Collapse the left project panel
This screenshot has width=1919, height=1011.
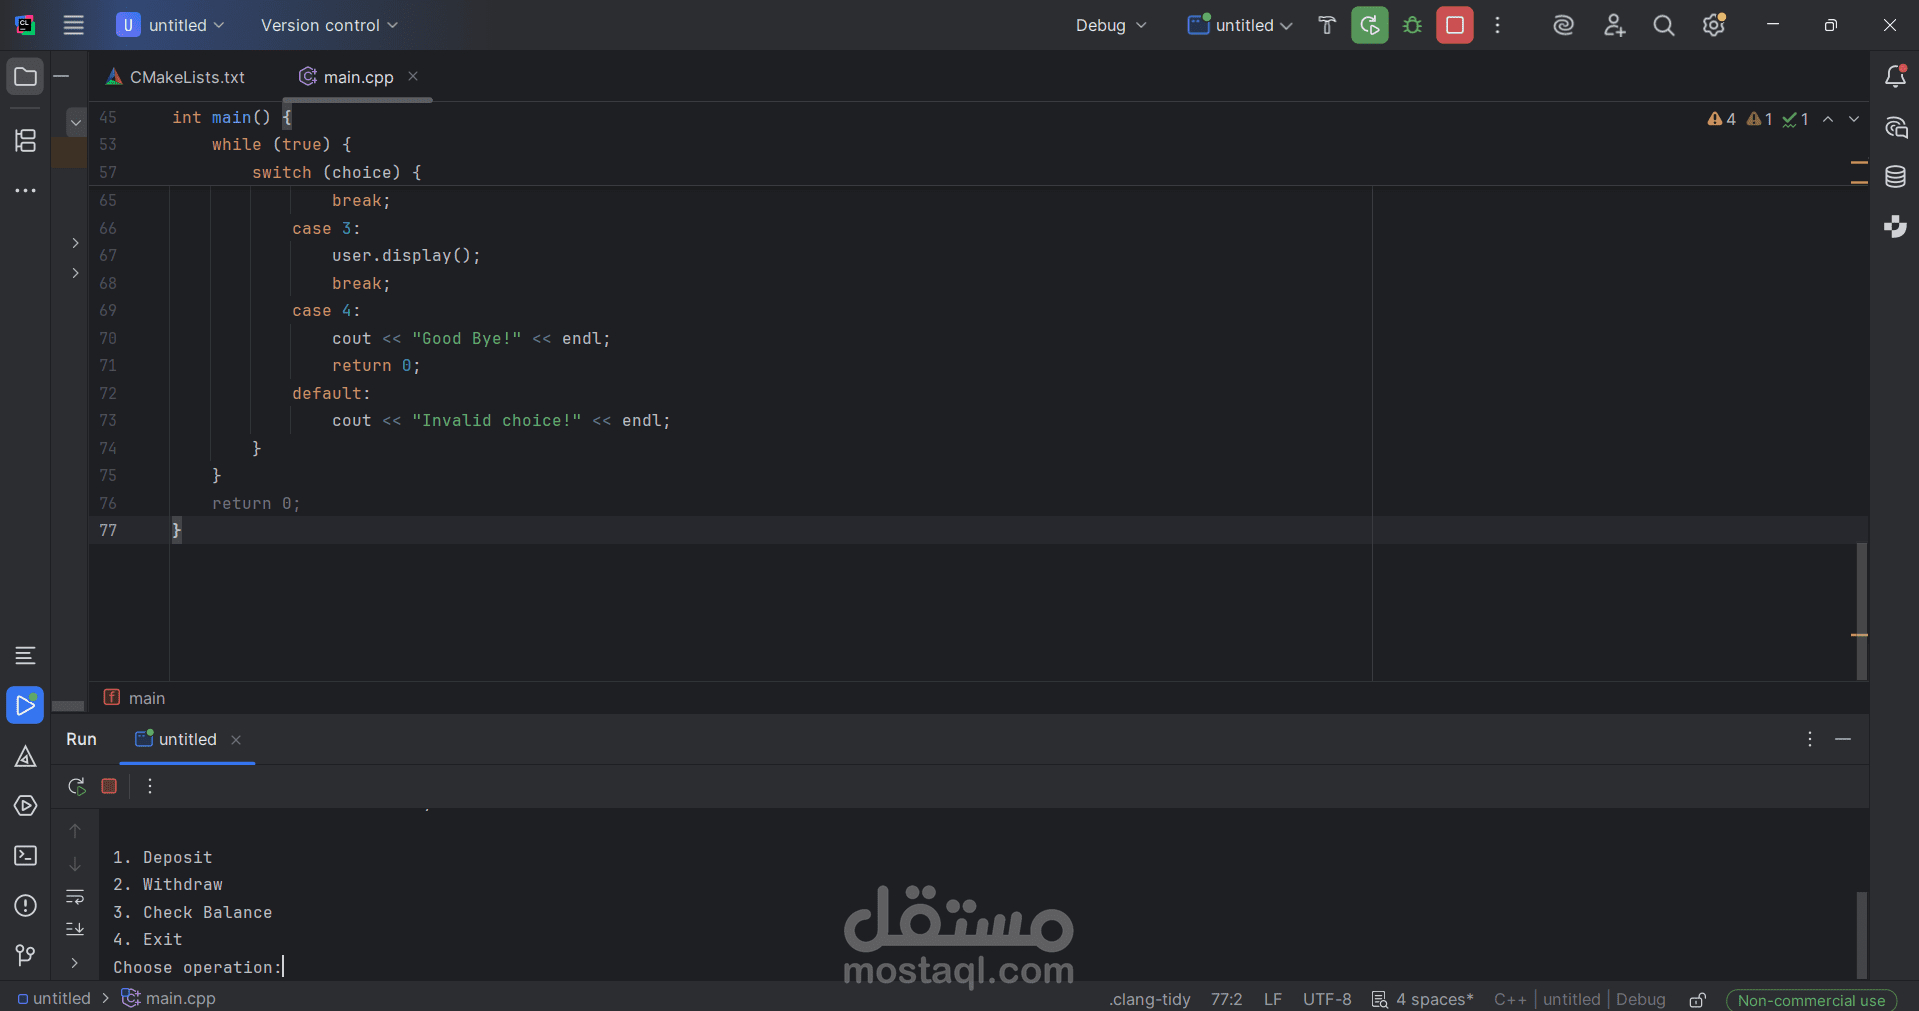(x=61, y=76)
